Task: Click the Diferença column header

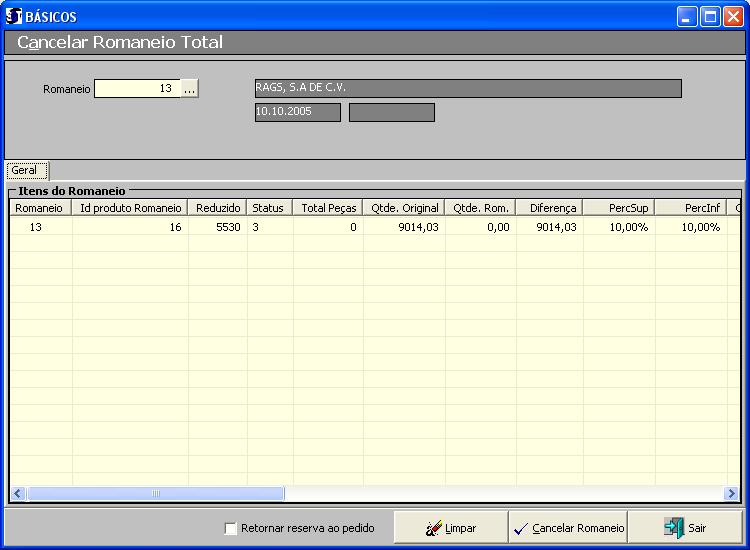Action: click(550, 208)
